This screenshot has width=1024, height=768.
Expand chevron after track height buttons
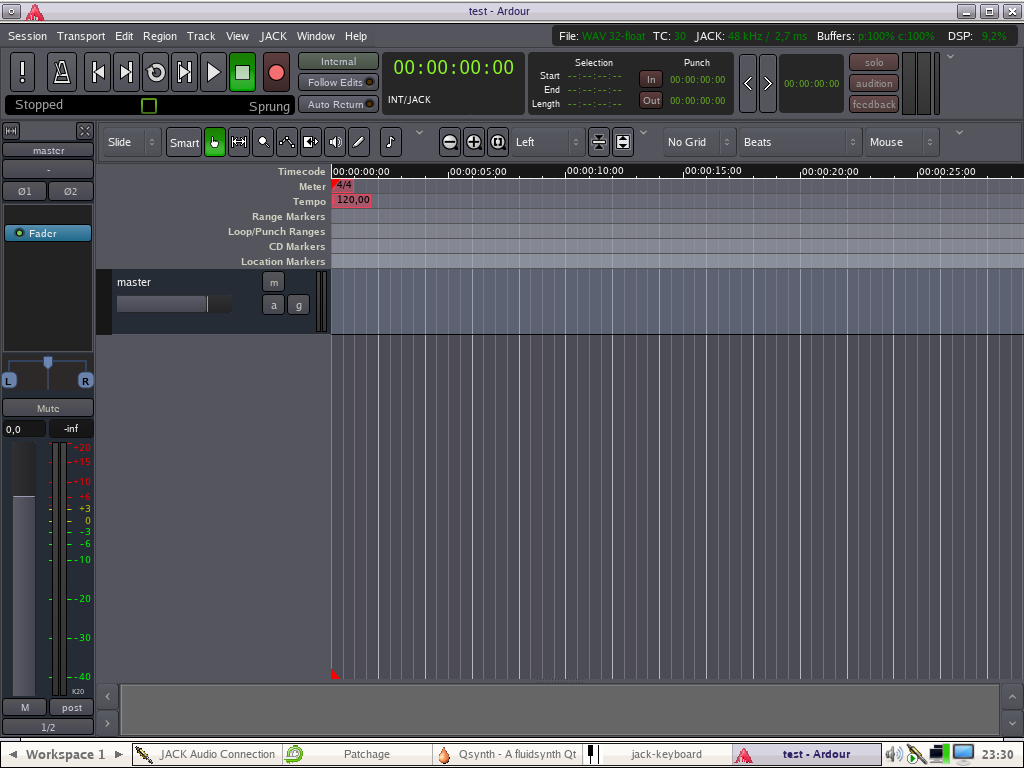(x=643, y=133)
